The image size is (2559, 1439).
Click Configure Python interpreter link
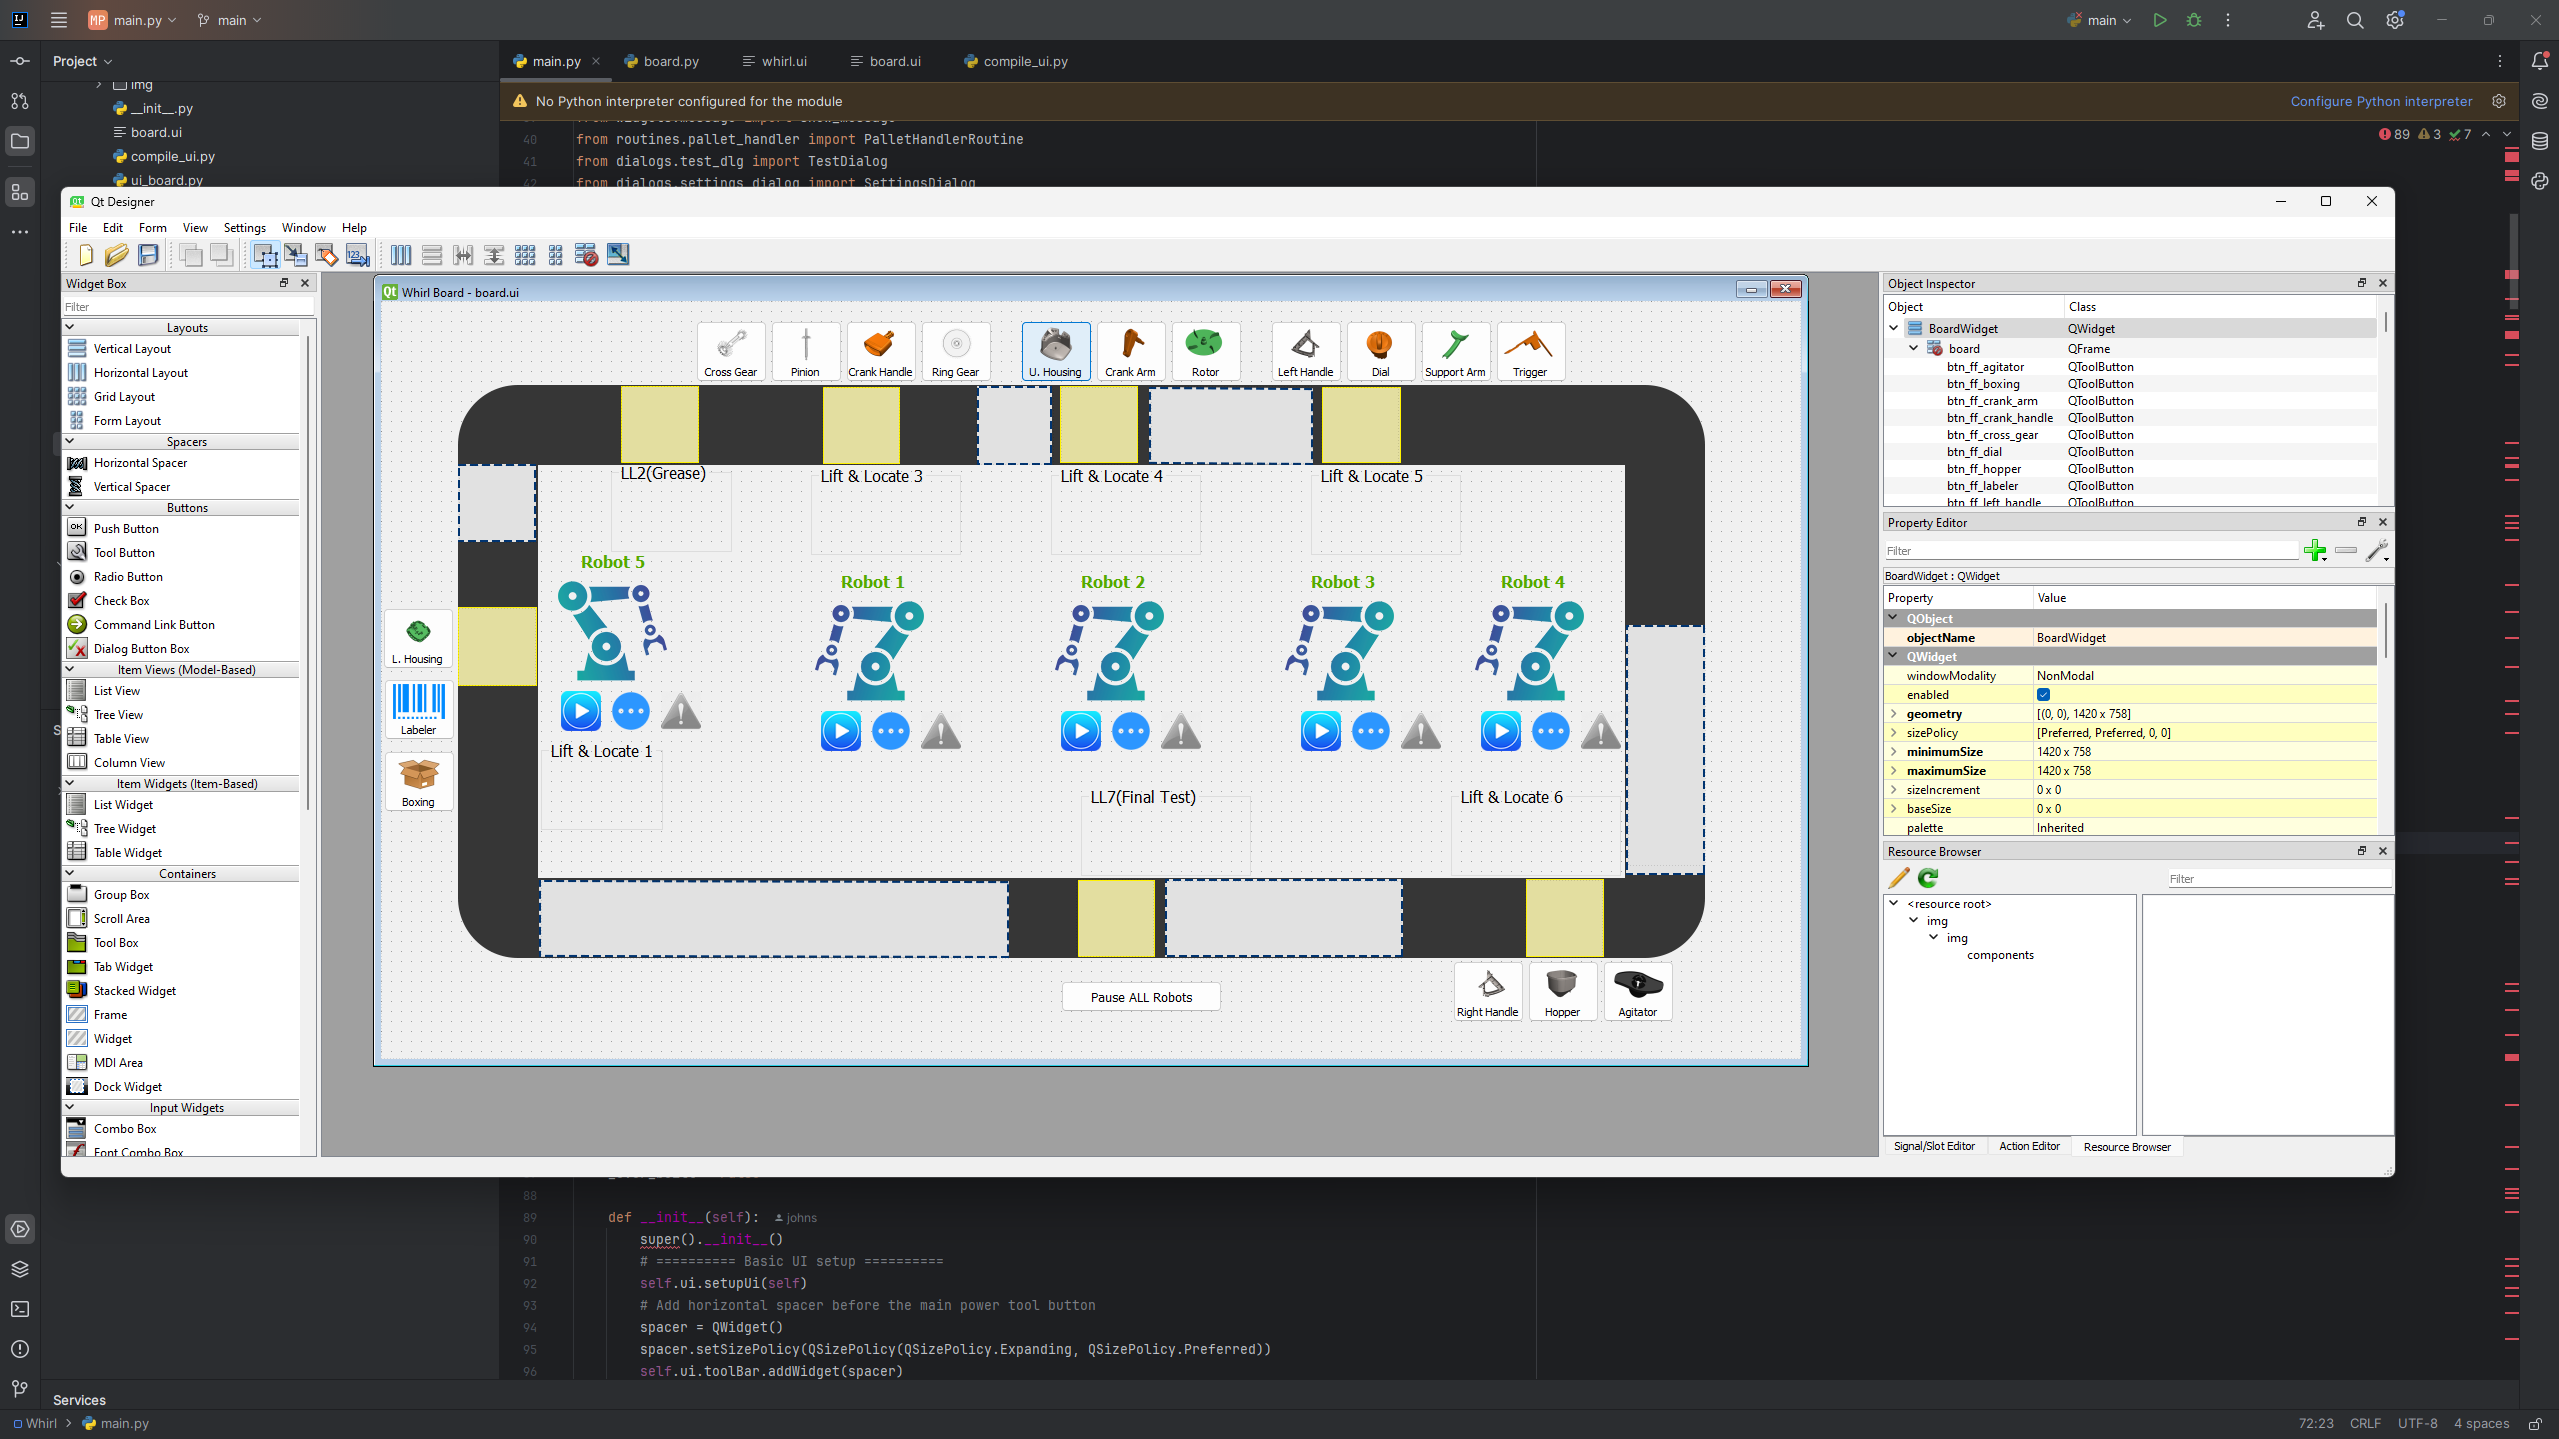click(x=2381, y=101)
